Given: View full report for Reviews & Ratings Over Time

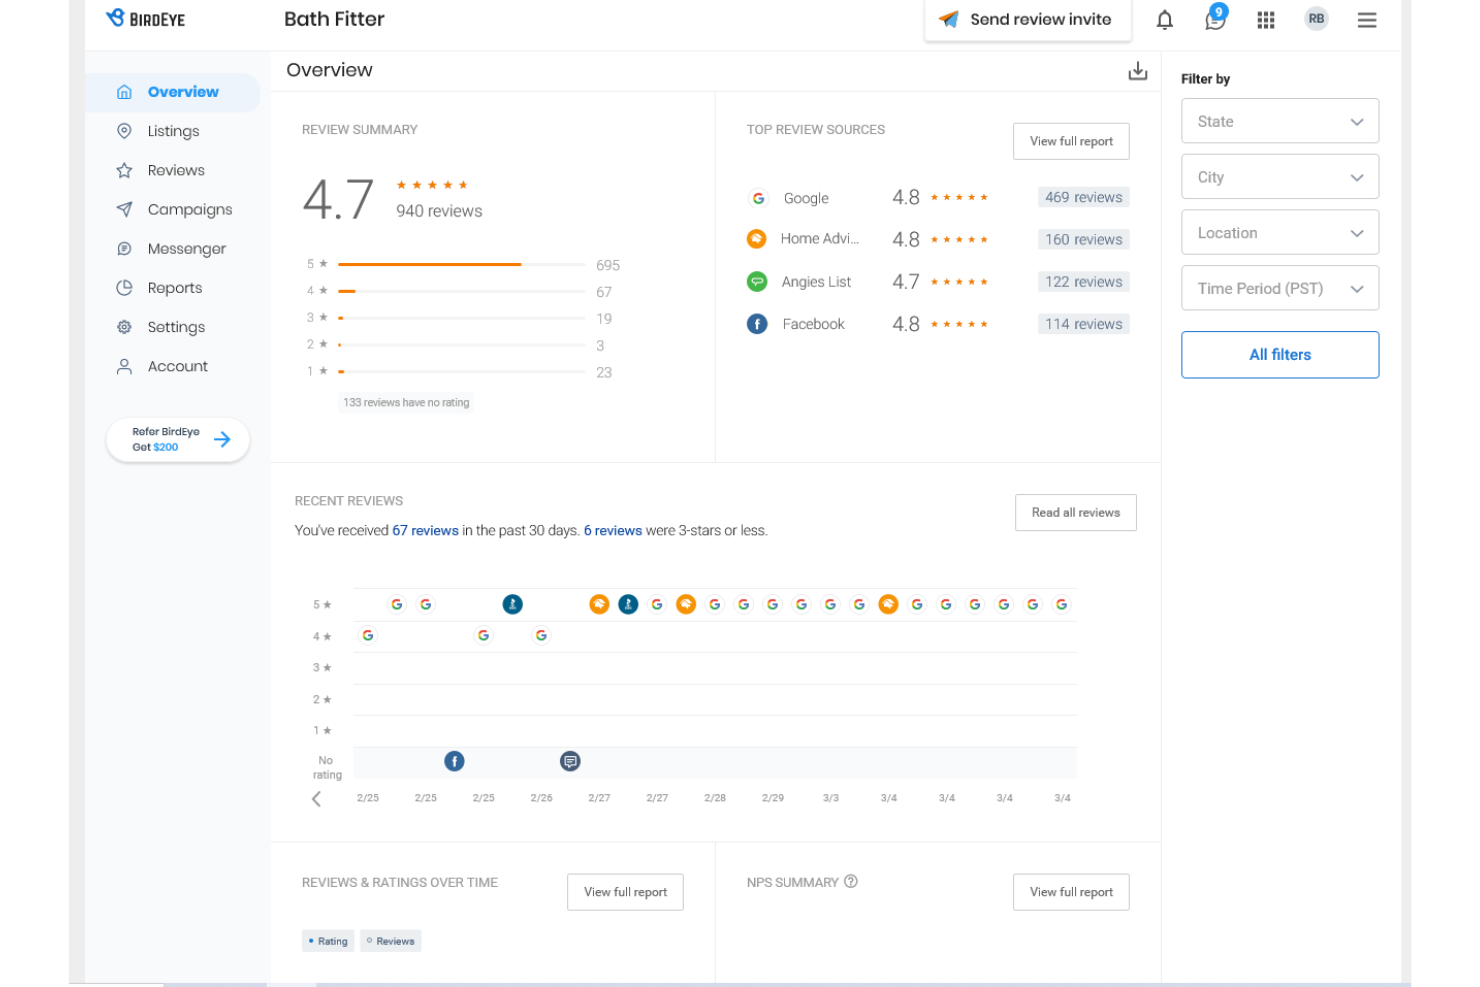Looking at the screenshot, I should [625, 892].
